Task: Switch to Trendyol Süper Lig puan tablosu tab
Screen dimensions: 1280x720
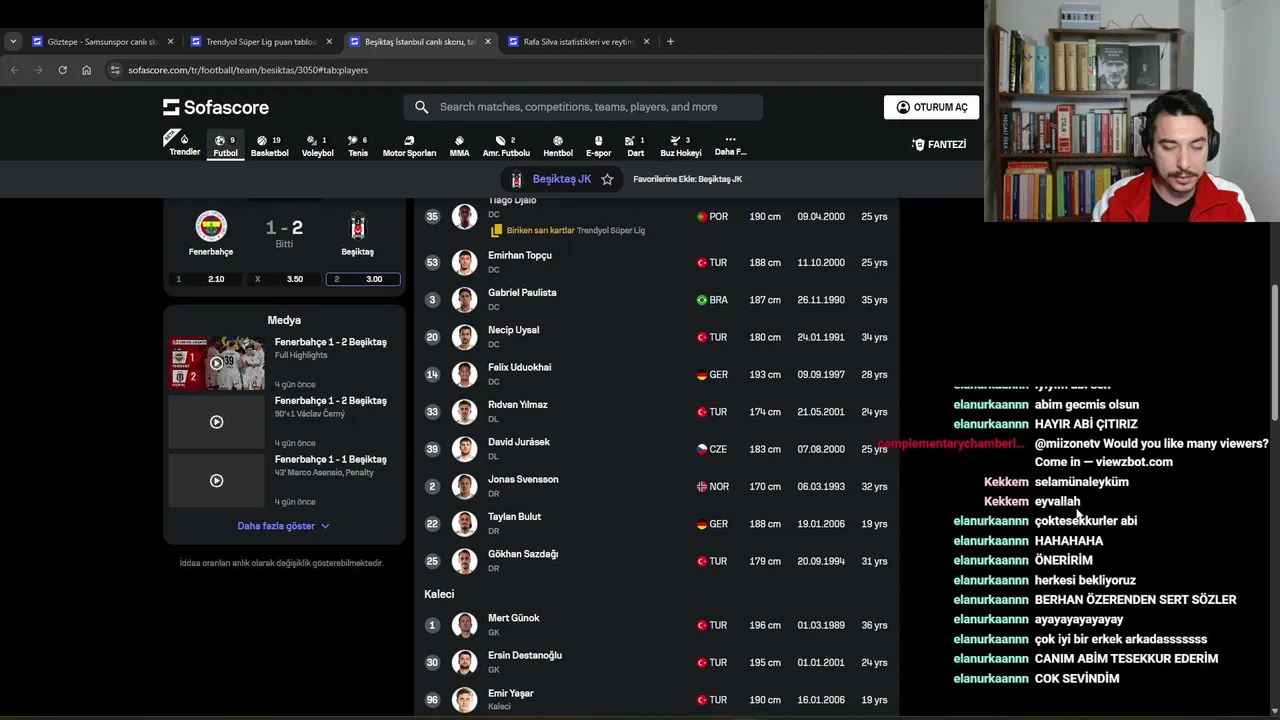Action: (x=260, y=41)
